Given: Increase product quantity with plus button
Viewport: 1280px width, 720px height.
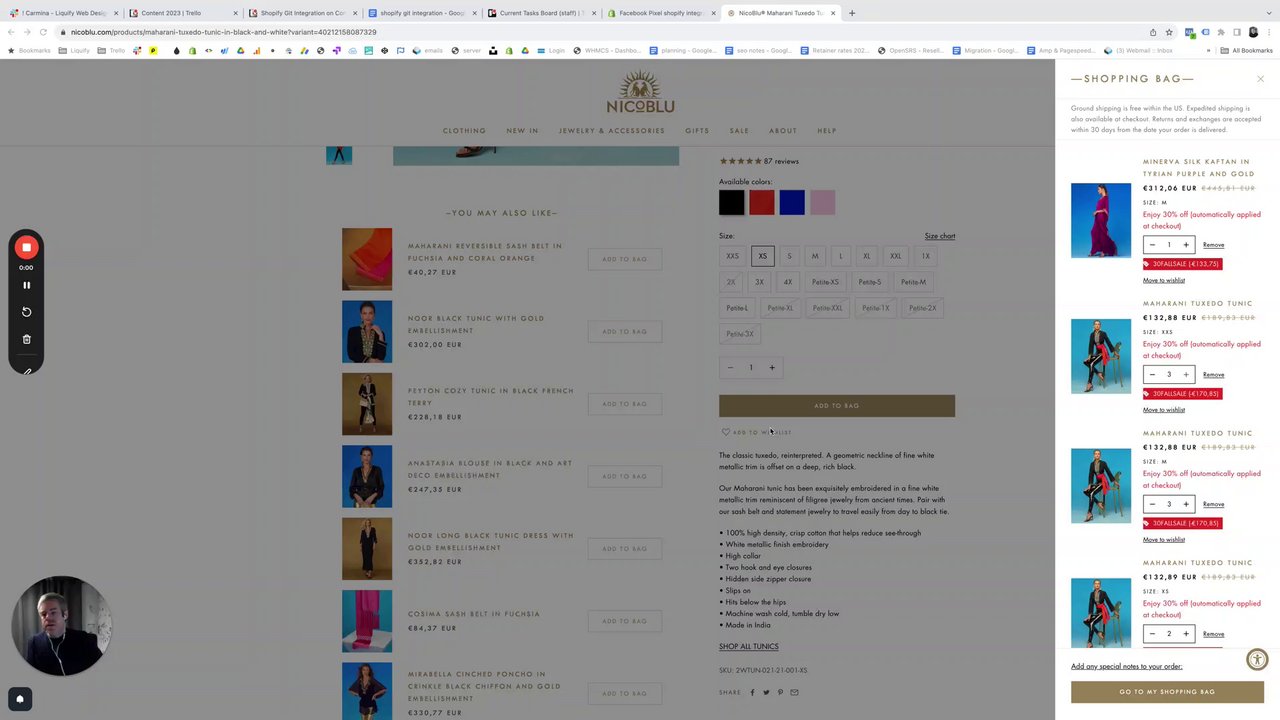Looking at the screenshot, I should (772, 367).
